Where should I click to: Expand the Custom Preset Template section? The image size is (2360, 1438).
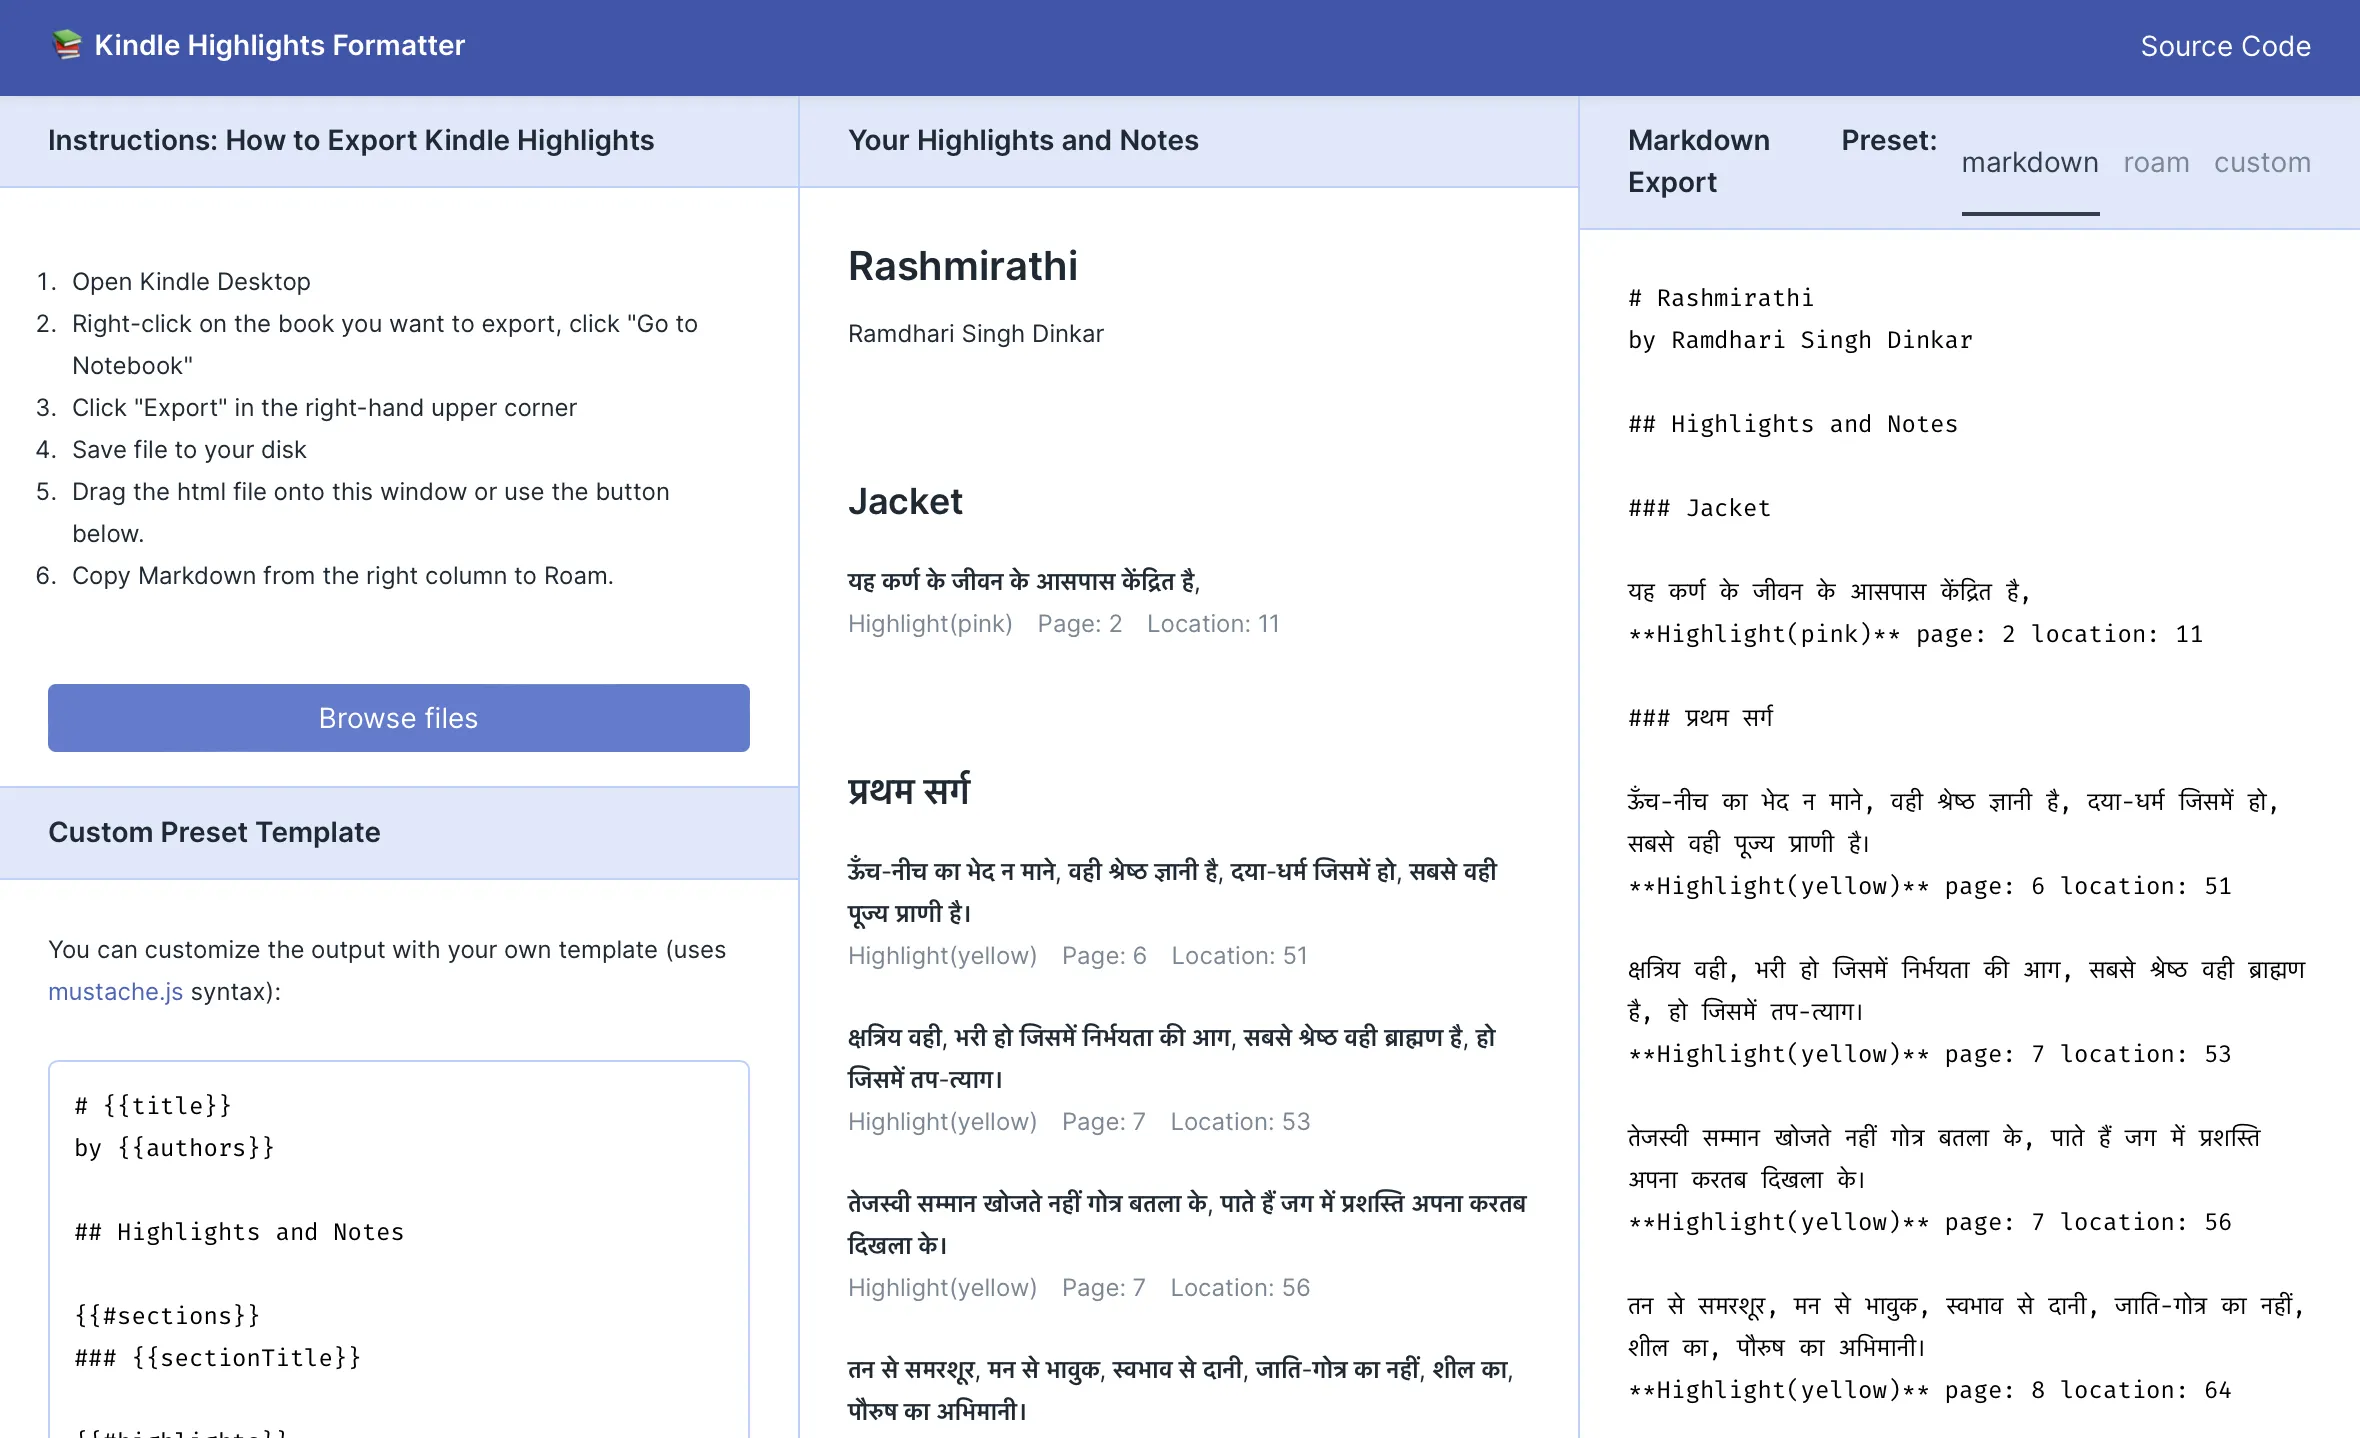point(214,831)
